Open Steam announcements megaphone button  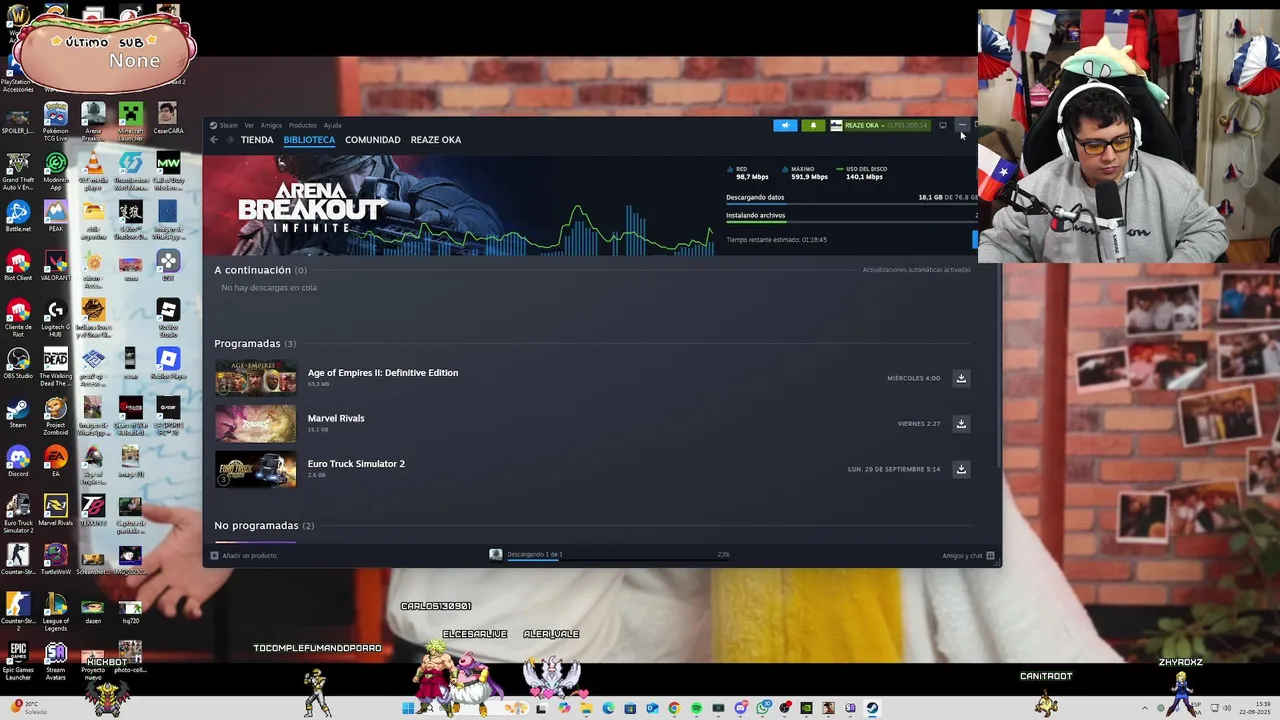click(785, 125)
